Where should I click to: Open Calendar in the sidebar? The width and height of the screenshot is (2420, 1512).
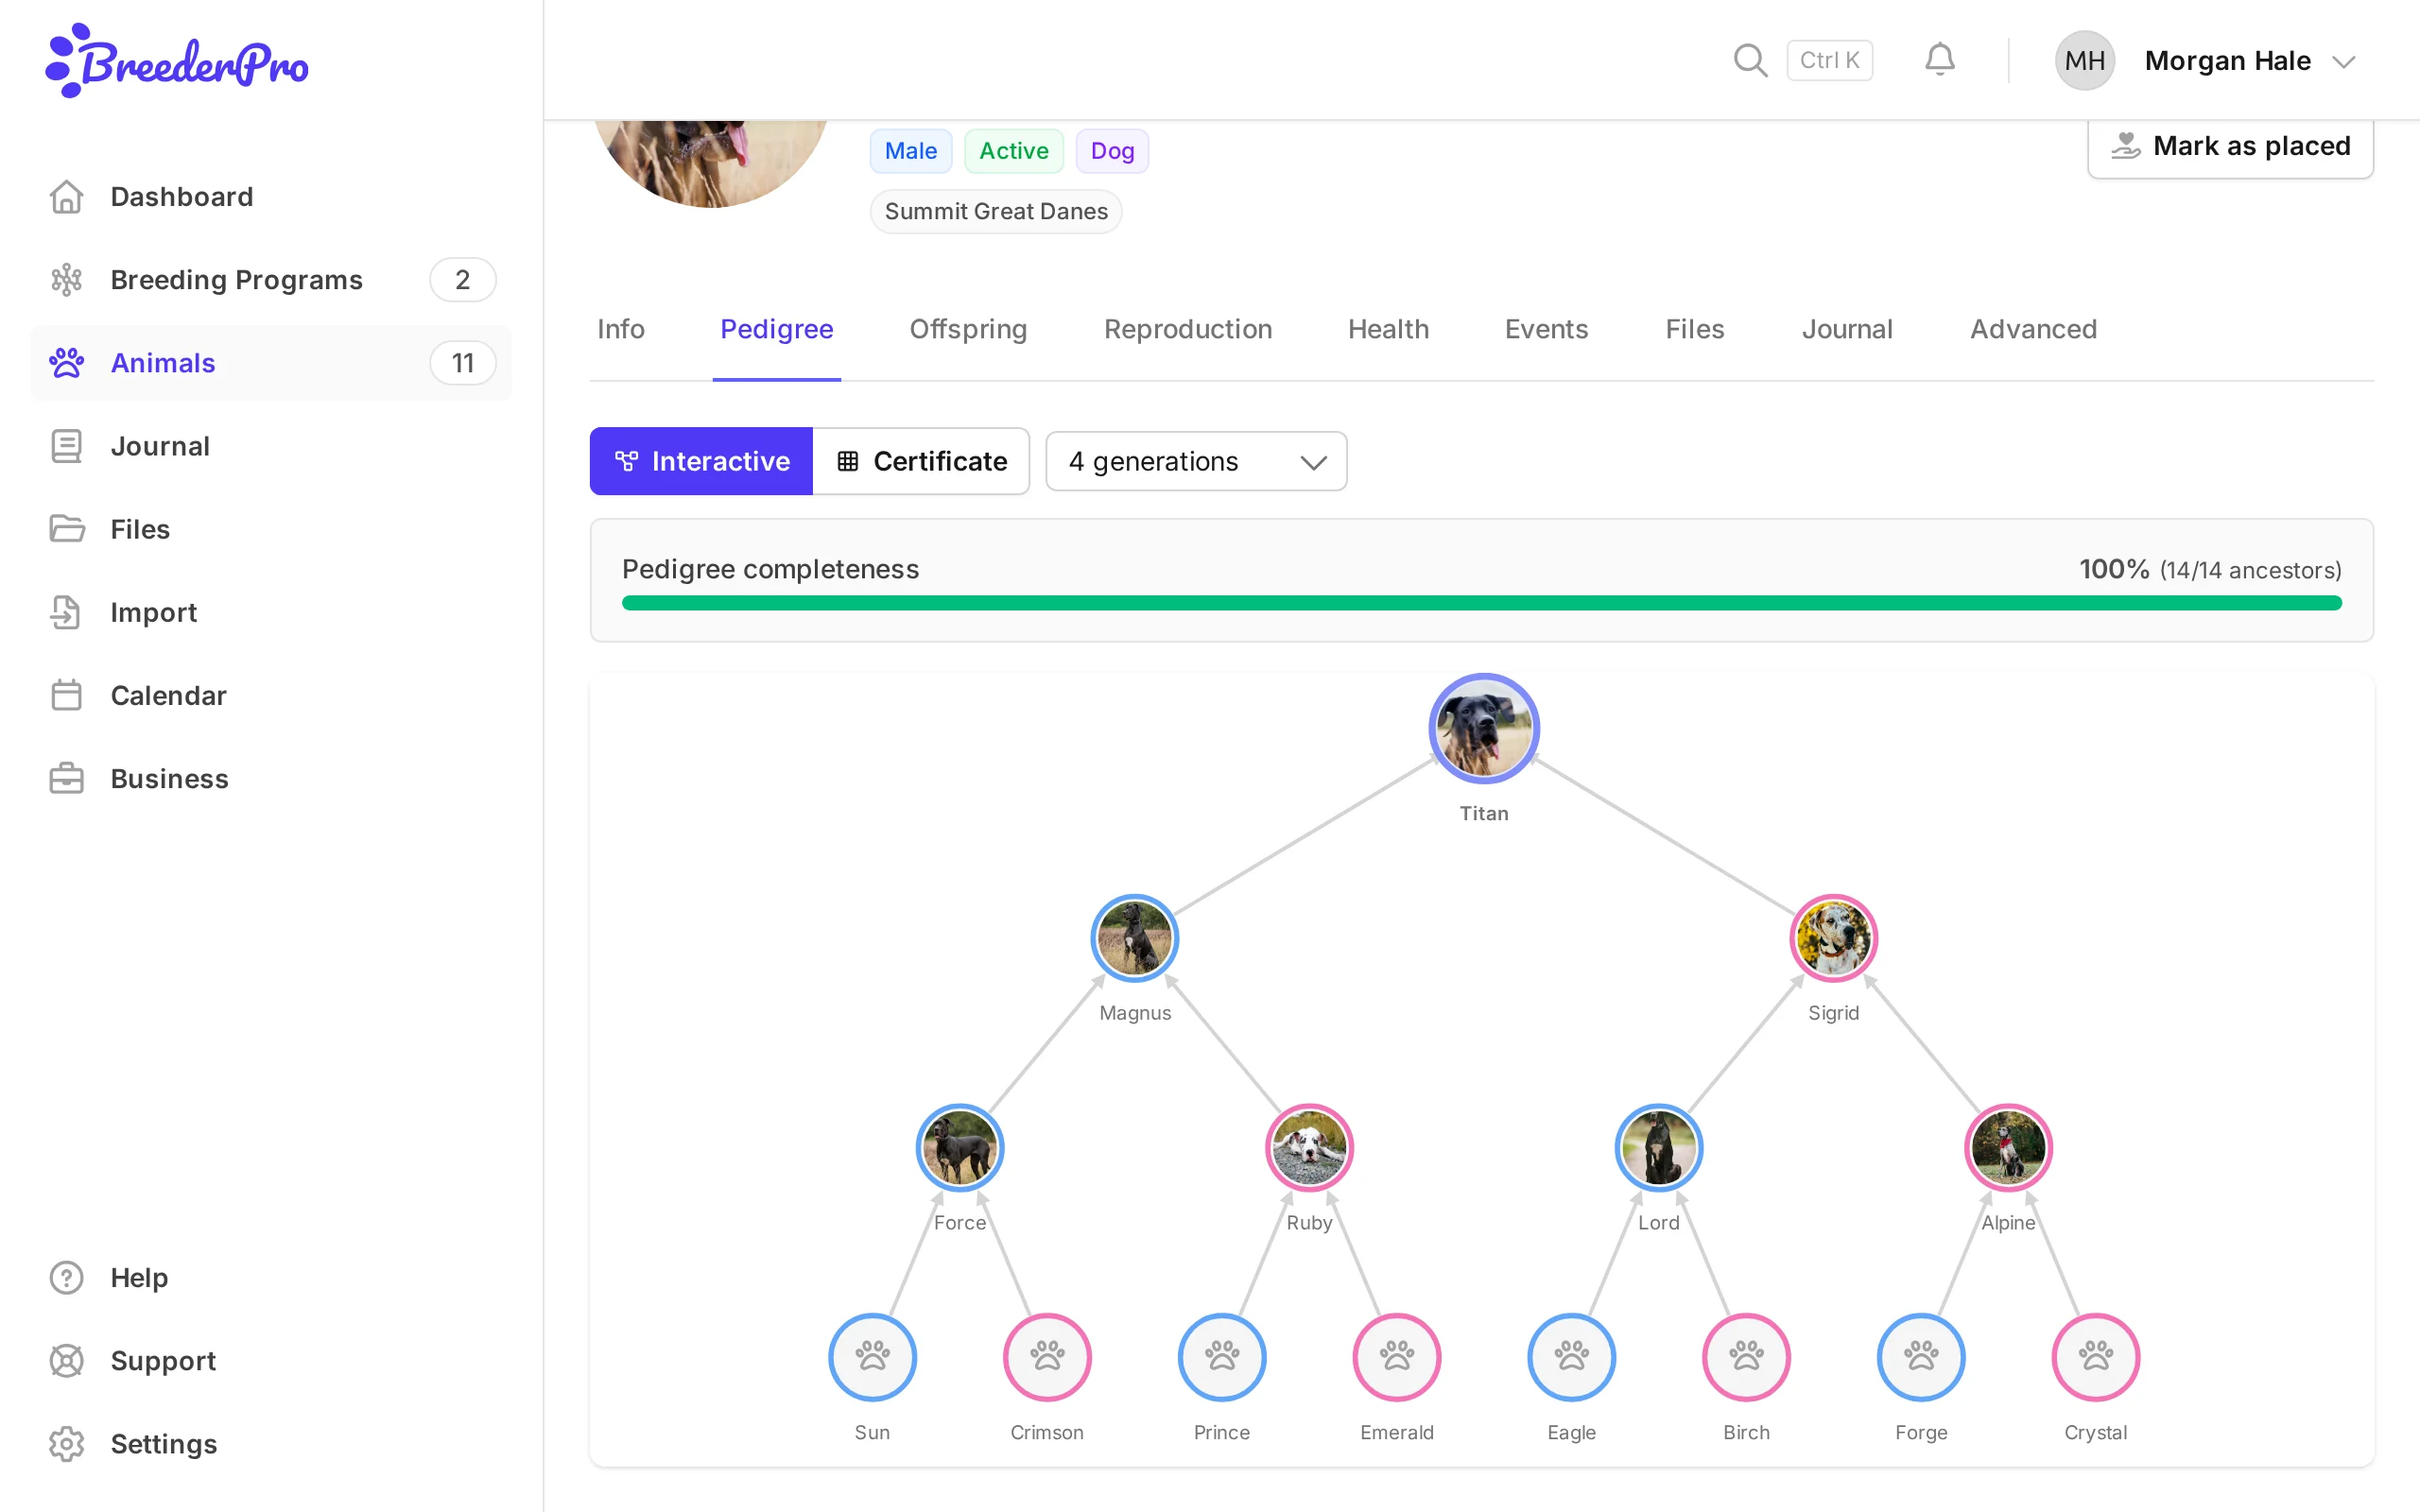(x=271, y=695)
